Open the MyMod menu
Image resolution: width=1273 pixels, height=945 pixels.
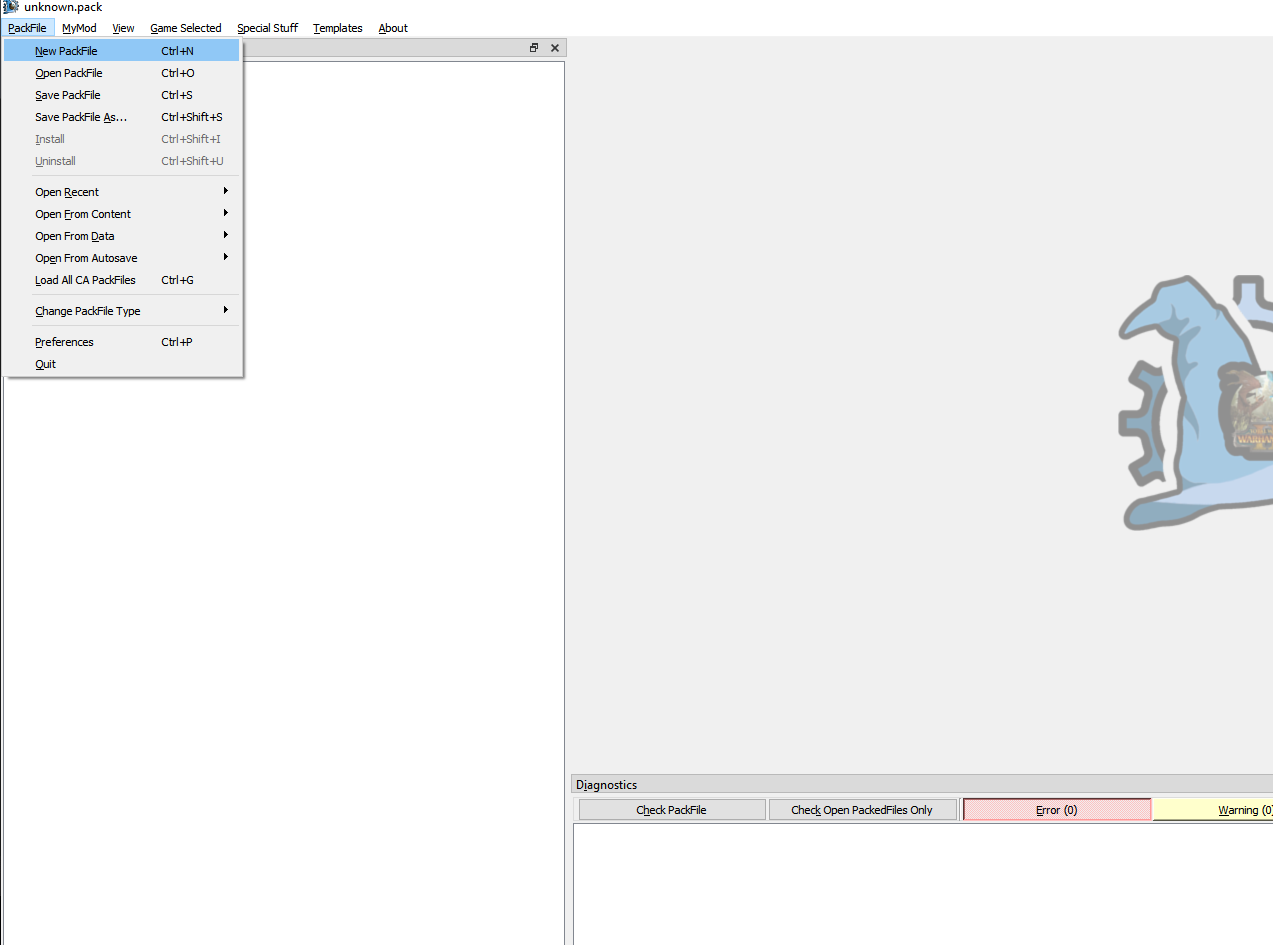79,28
